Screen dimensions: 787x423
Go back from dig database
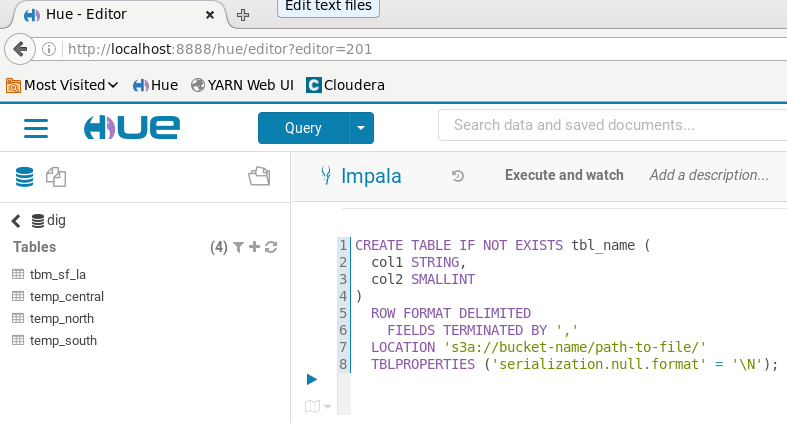point(16,221)
